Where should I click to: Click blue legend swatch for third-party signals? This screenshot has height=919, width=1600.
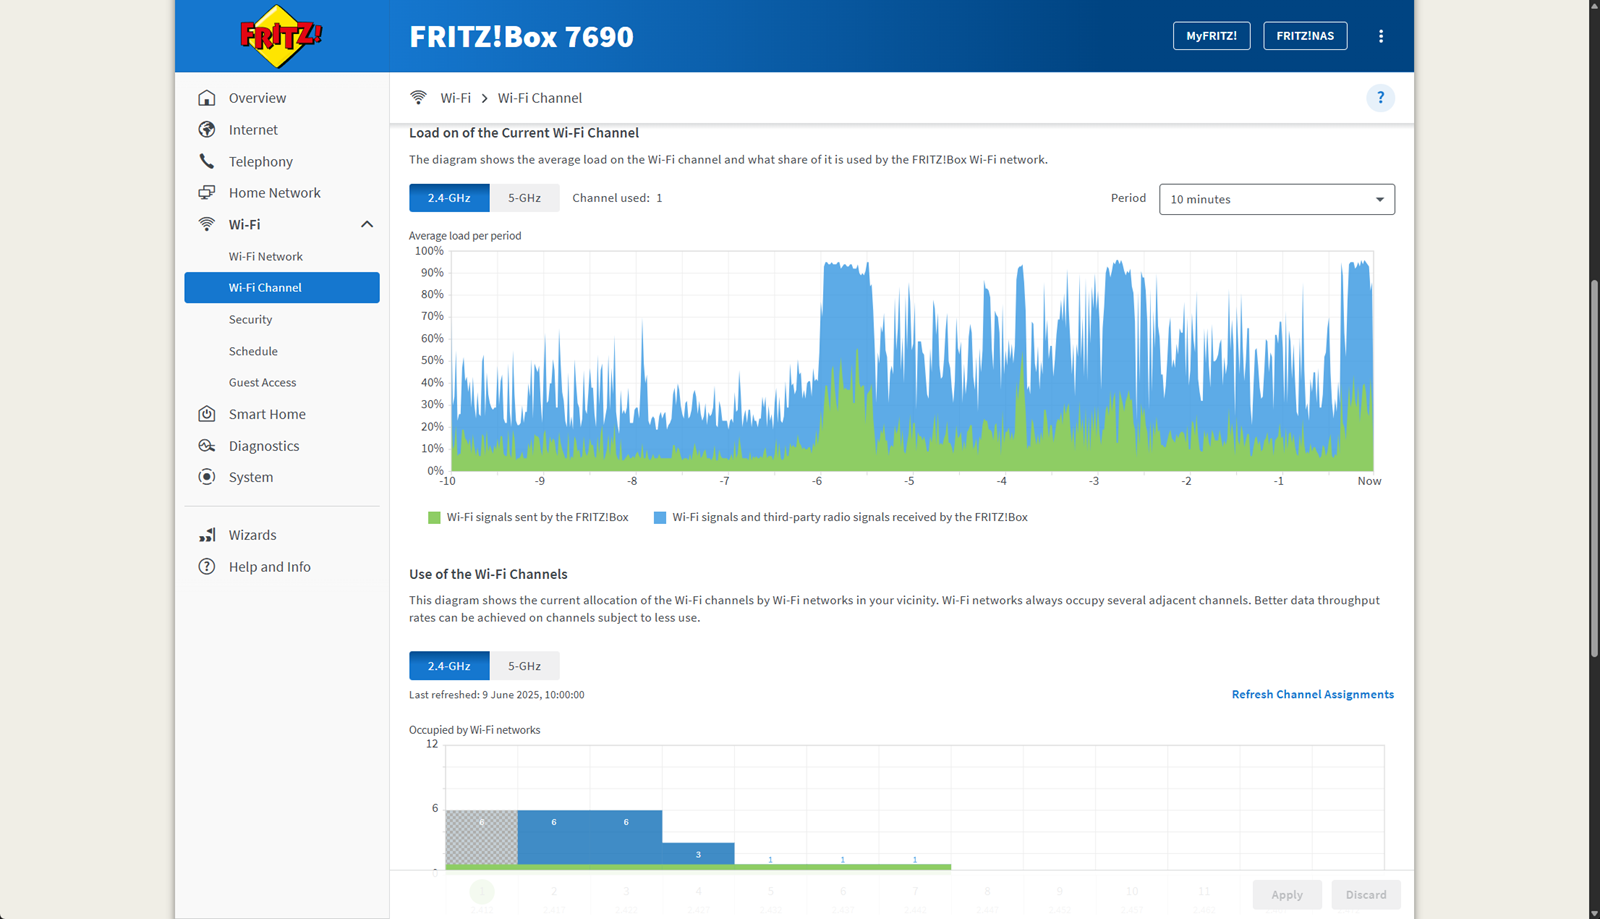coord(660,518)
